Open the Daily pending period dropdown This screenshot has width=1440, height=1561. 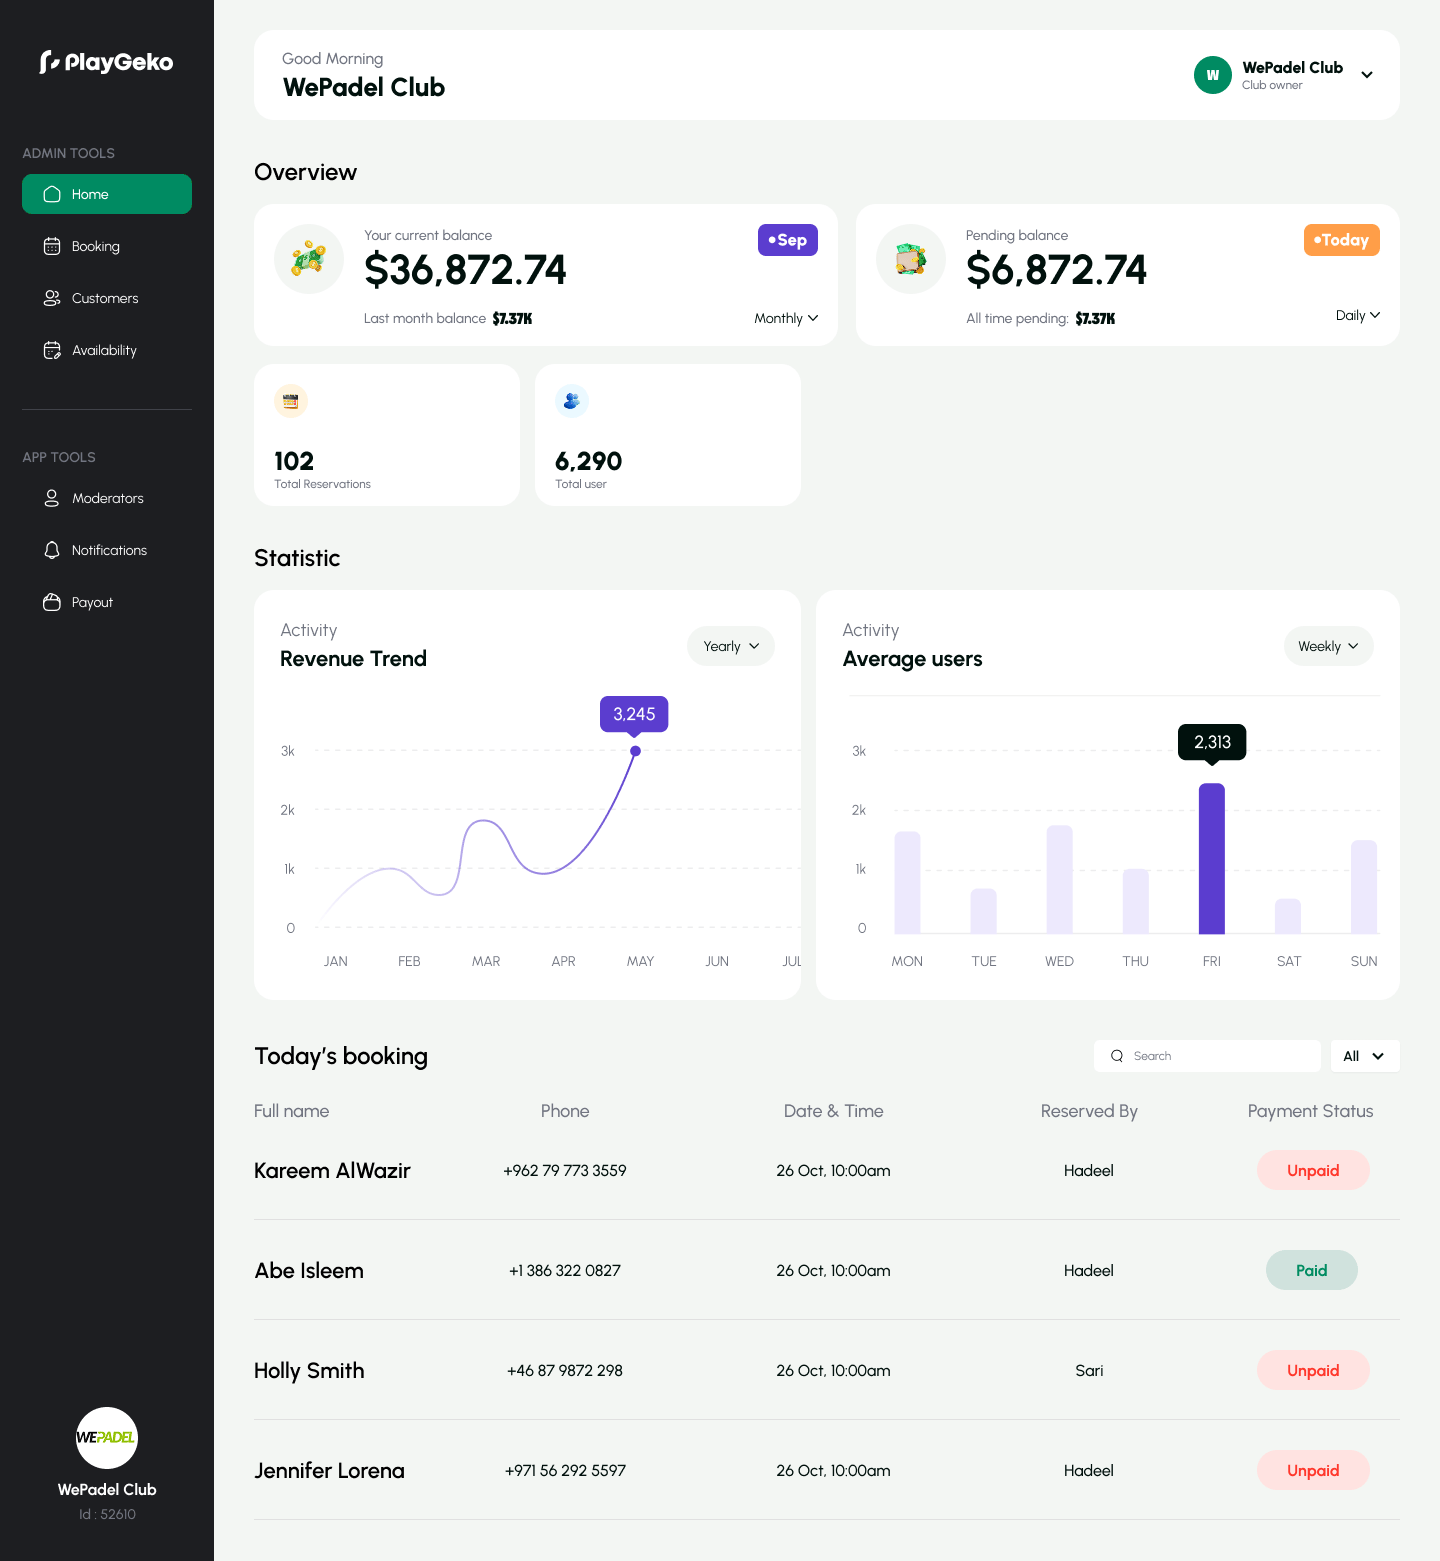[1358, 315]
